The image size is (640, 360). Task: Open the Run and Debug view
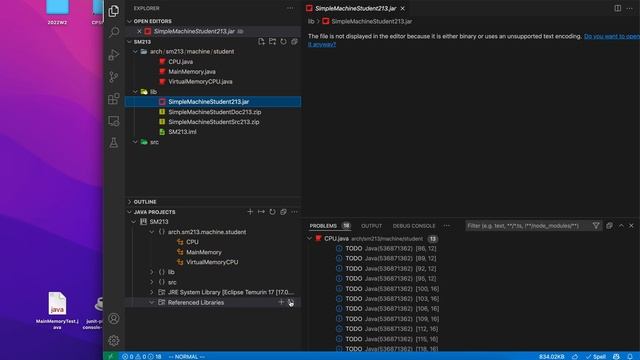pos(114,55)
